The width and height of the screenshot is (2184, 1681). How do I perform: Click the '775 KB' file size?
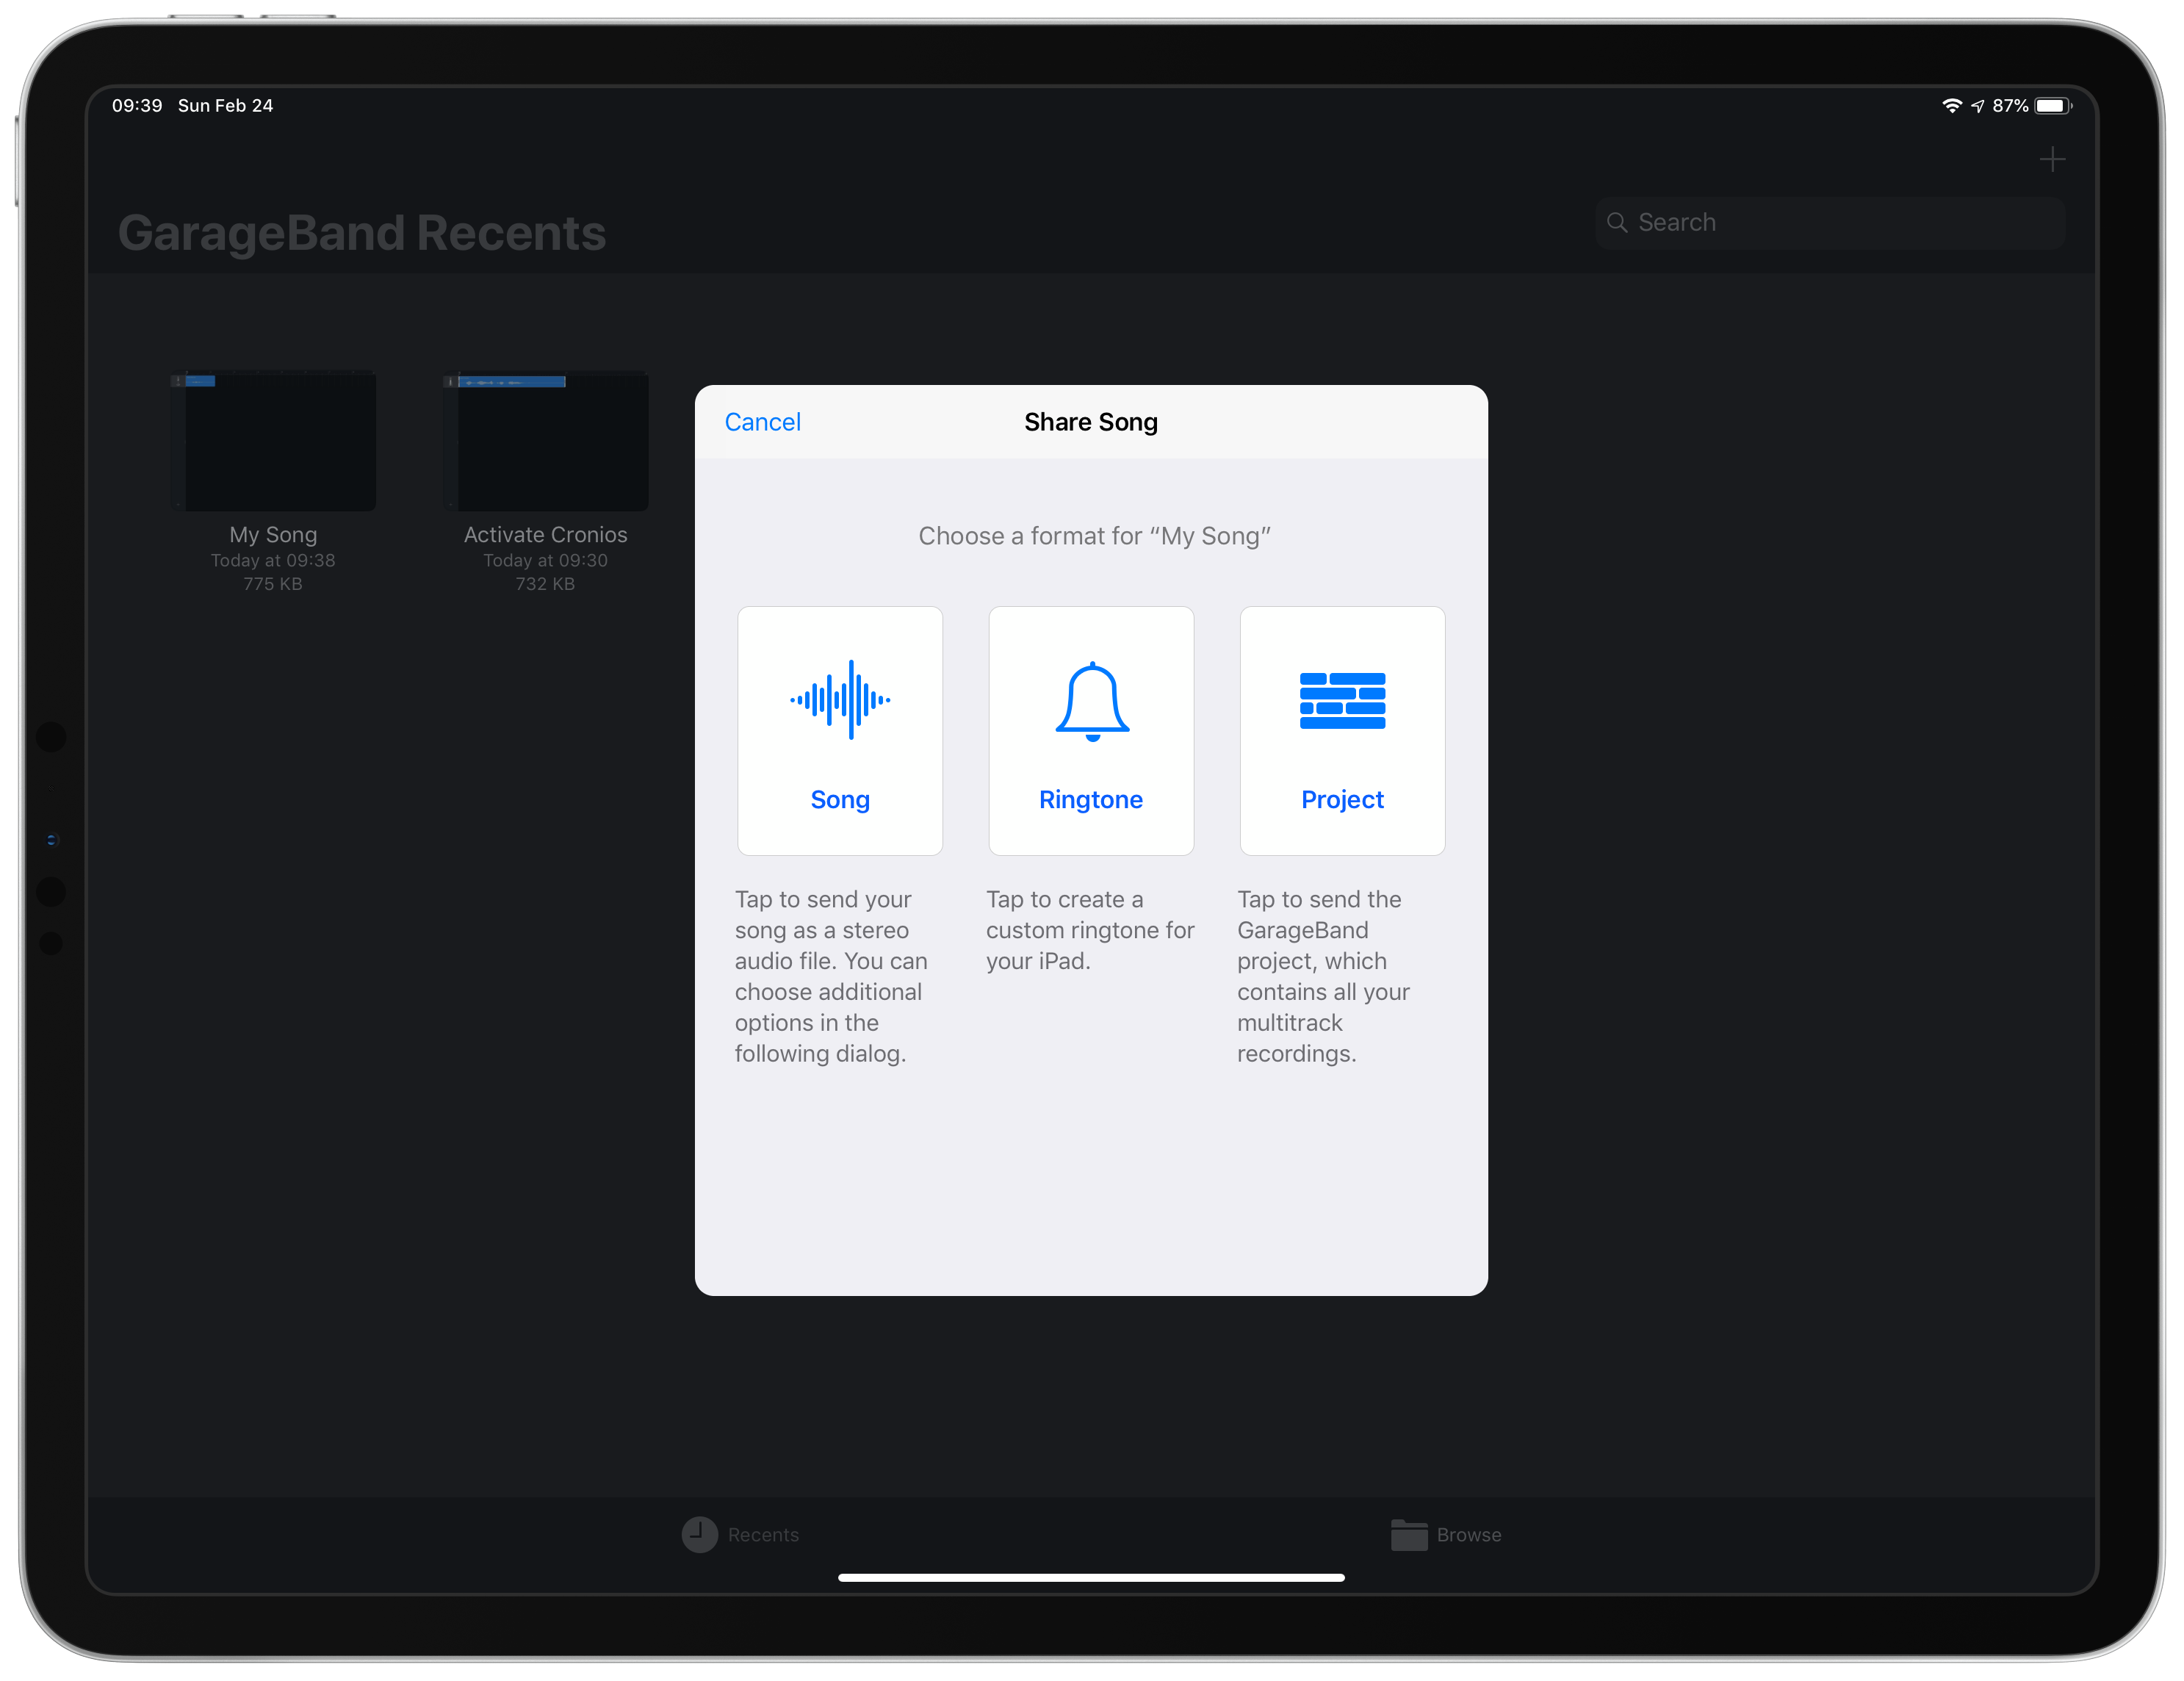click(x=273, y=584)
